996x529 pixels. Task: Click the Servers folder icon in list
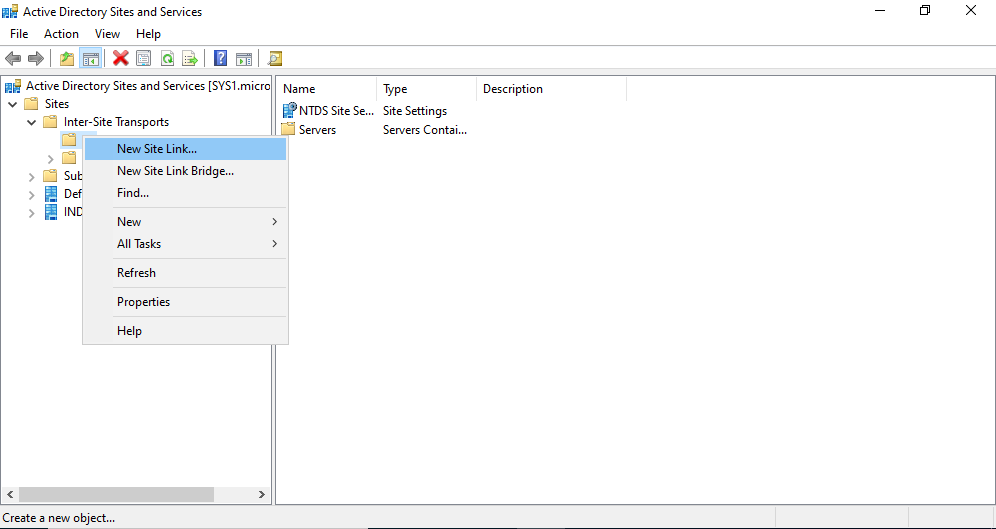tap(289, 130)
